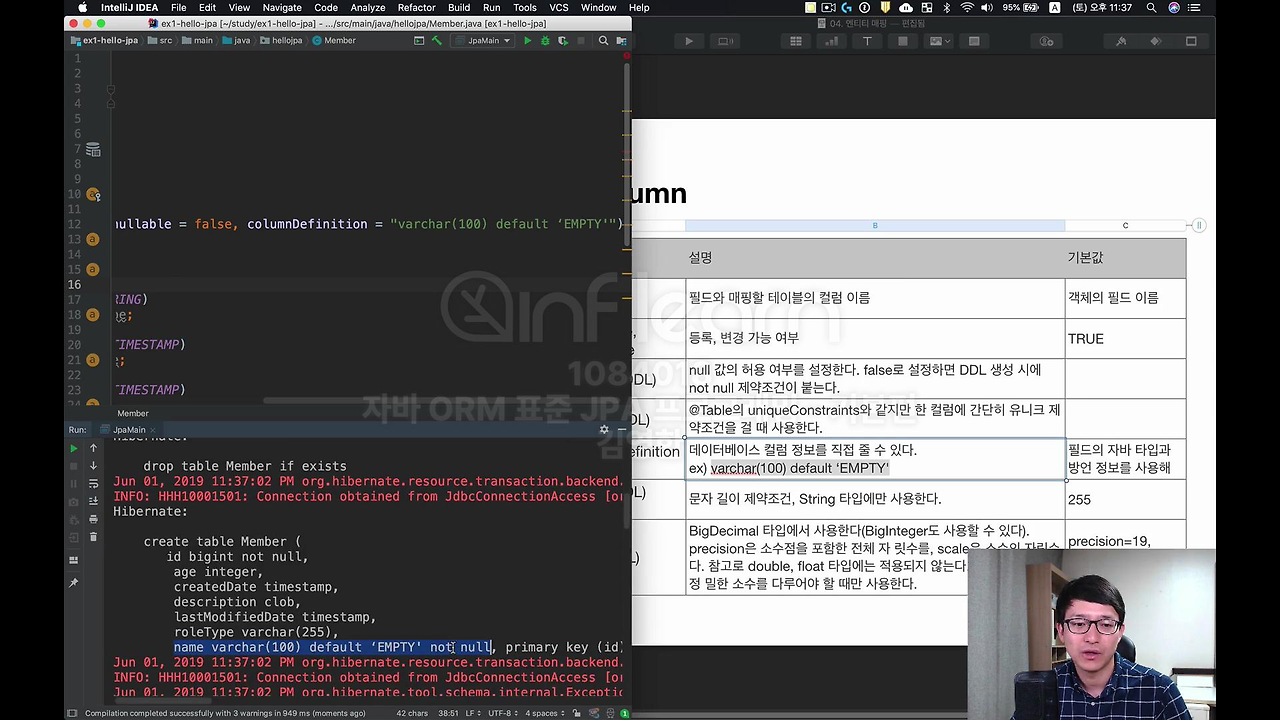Open Spotlight search in menu bar
The height and width of the screenshot is (720, 1280).
pyautogui.click(x=1151, y=8)
